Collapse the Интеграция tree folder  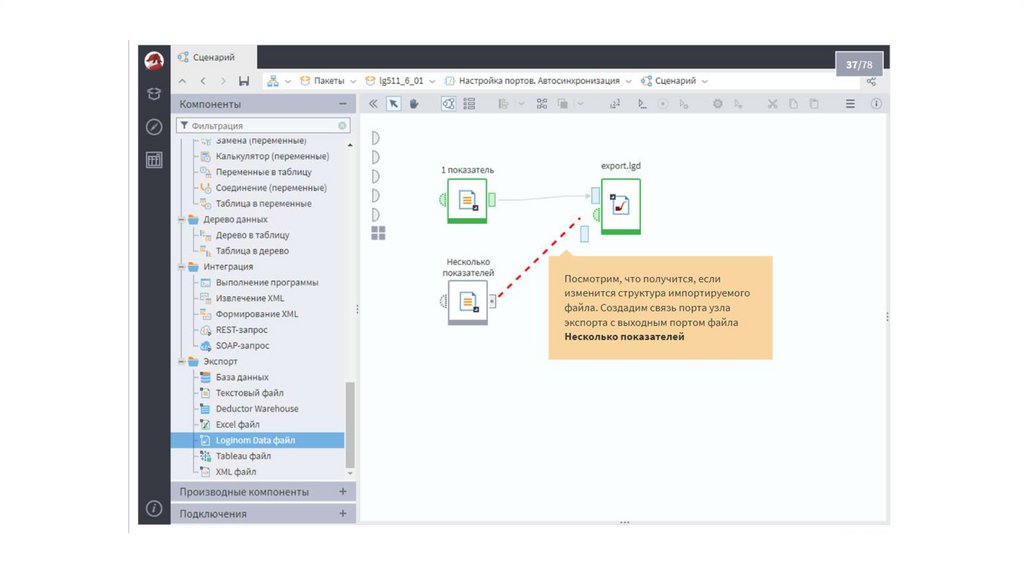coord(181,267)
